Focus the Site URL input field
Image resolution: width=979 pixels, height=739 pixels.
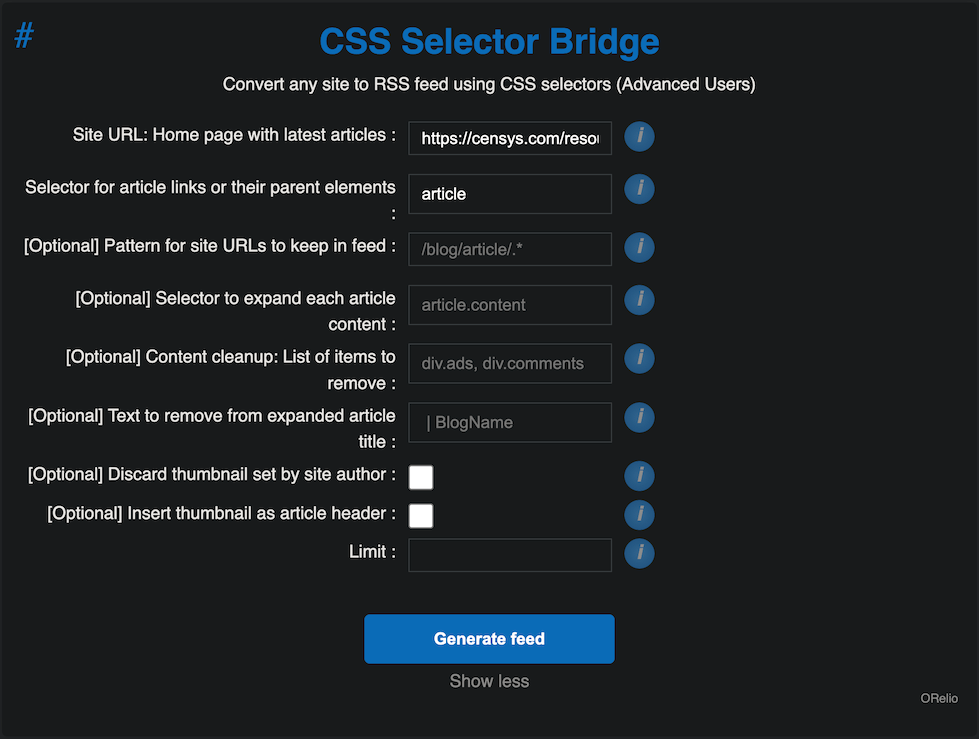coord(510,139)
